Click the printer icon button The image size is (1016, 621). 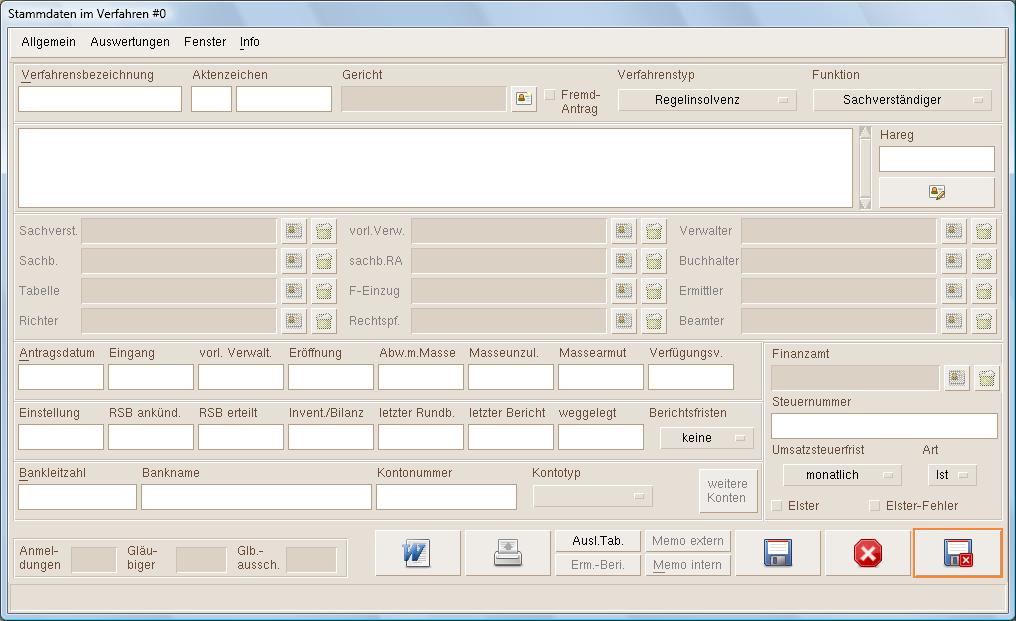point(507,553)
